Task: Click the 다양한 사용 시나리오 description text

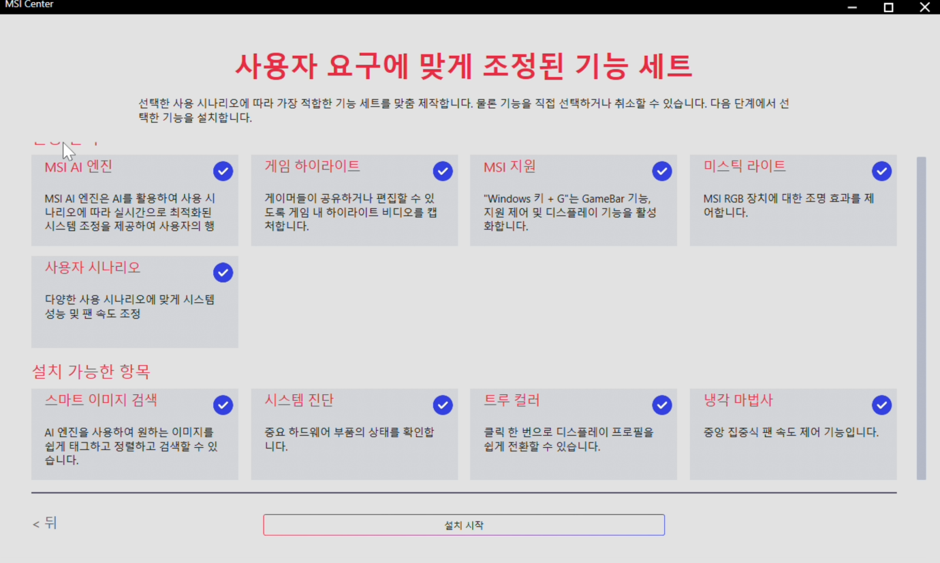Action: (x=129, y=306)
